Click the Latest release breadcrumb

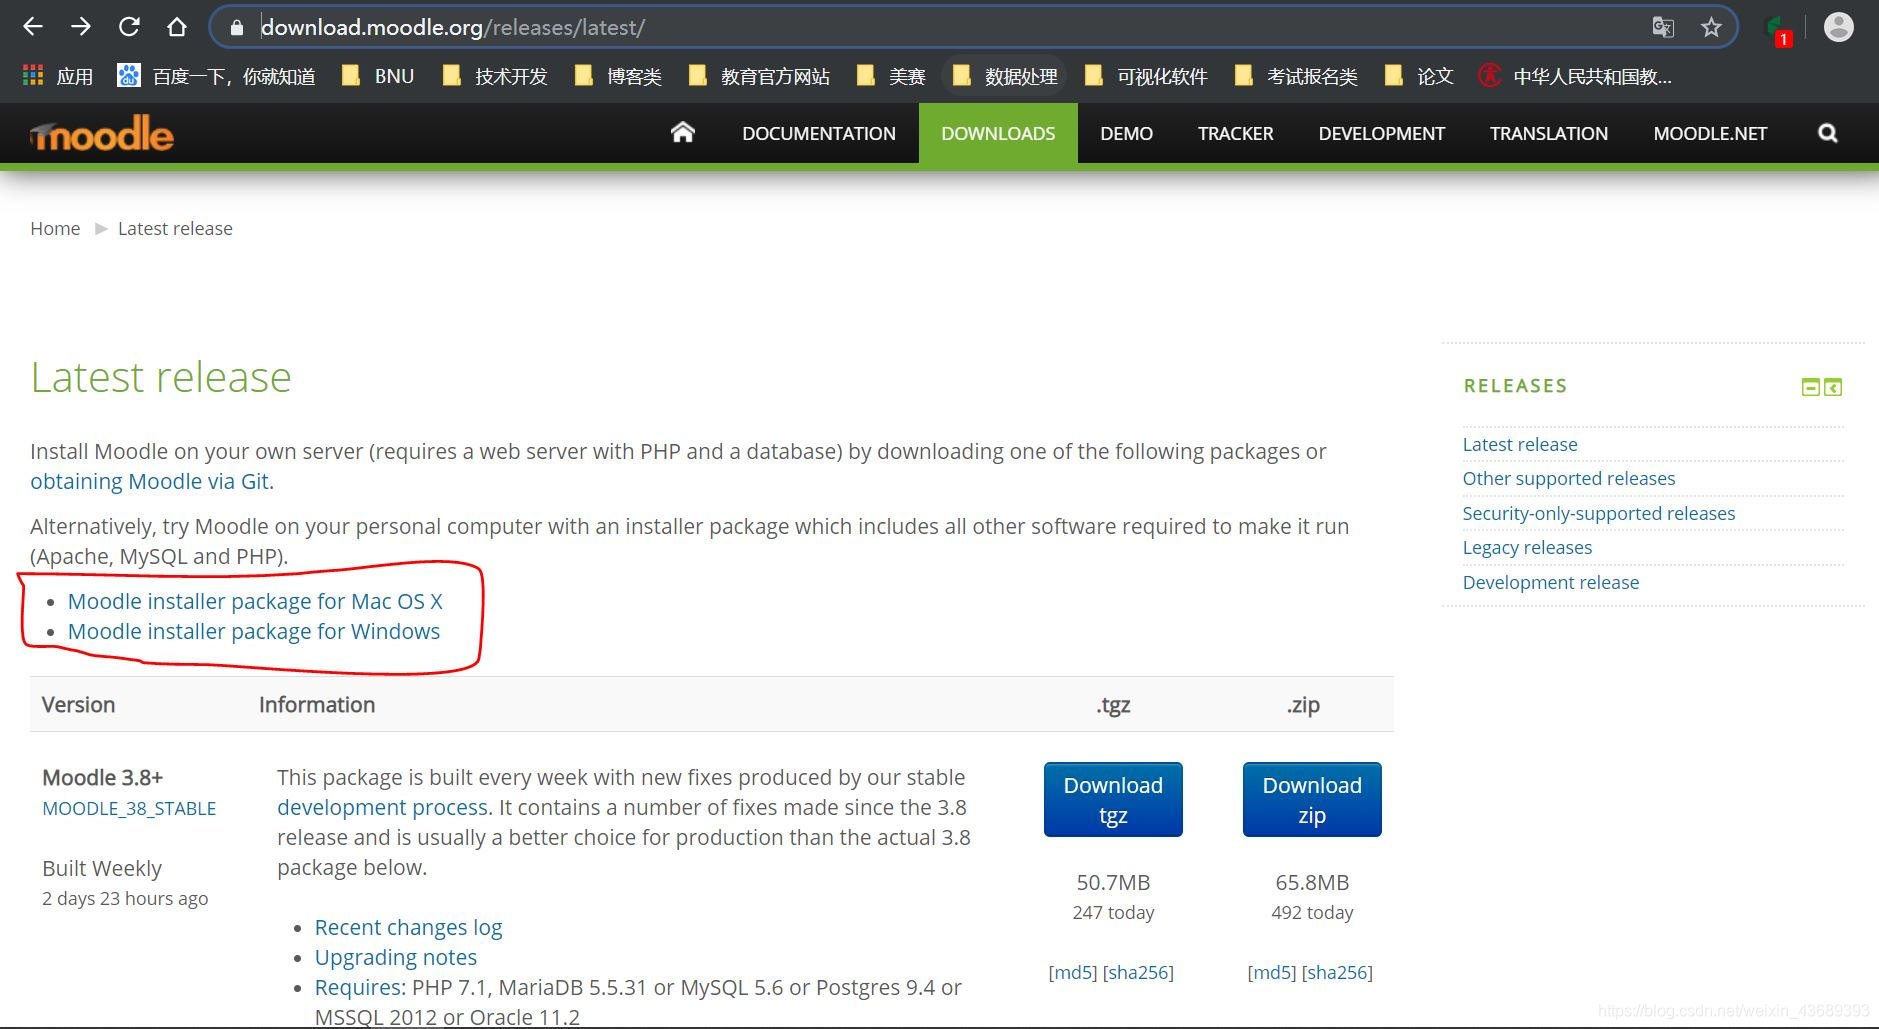[175, 228]
